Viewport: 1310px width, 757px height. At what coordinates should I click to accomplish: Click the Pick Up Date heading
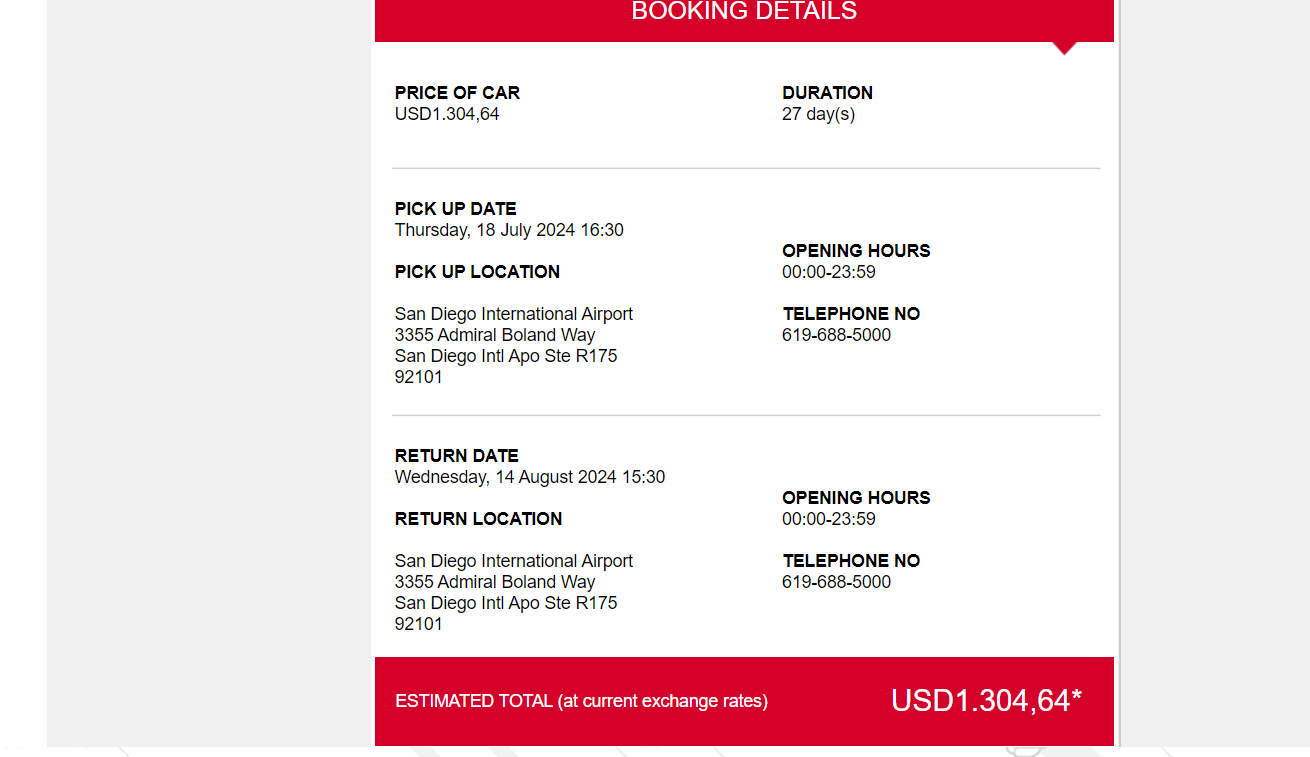(455, 209)
